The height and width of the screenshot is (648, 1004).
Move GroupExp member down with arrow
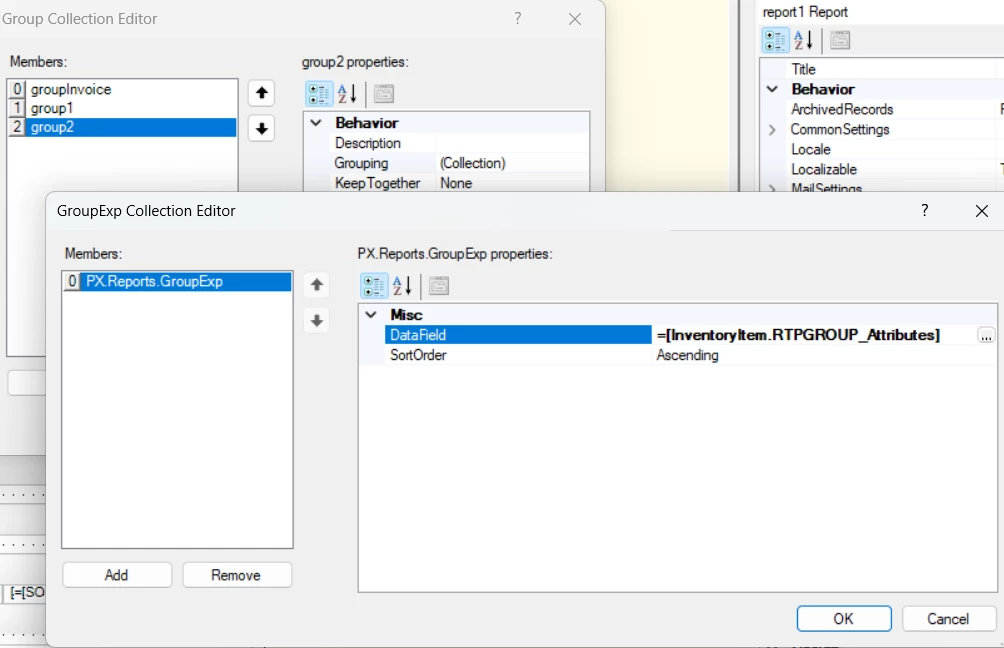point(317,321)
